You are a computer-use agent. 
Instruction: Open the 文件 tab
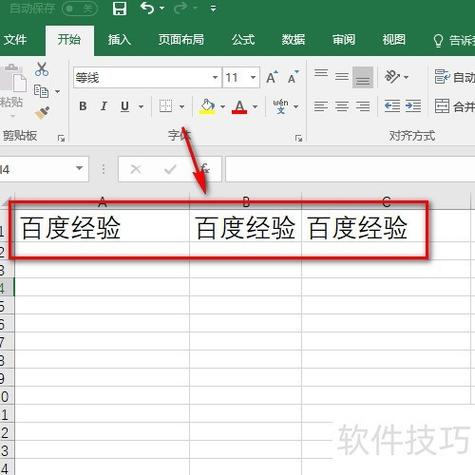click(15, 40)
